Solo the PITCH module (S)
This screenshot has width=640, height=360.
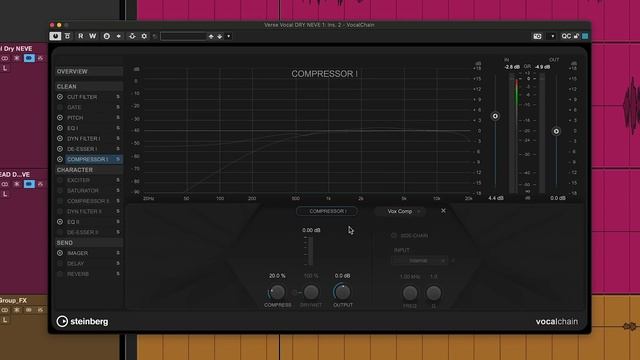[118, 118]
